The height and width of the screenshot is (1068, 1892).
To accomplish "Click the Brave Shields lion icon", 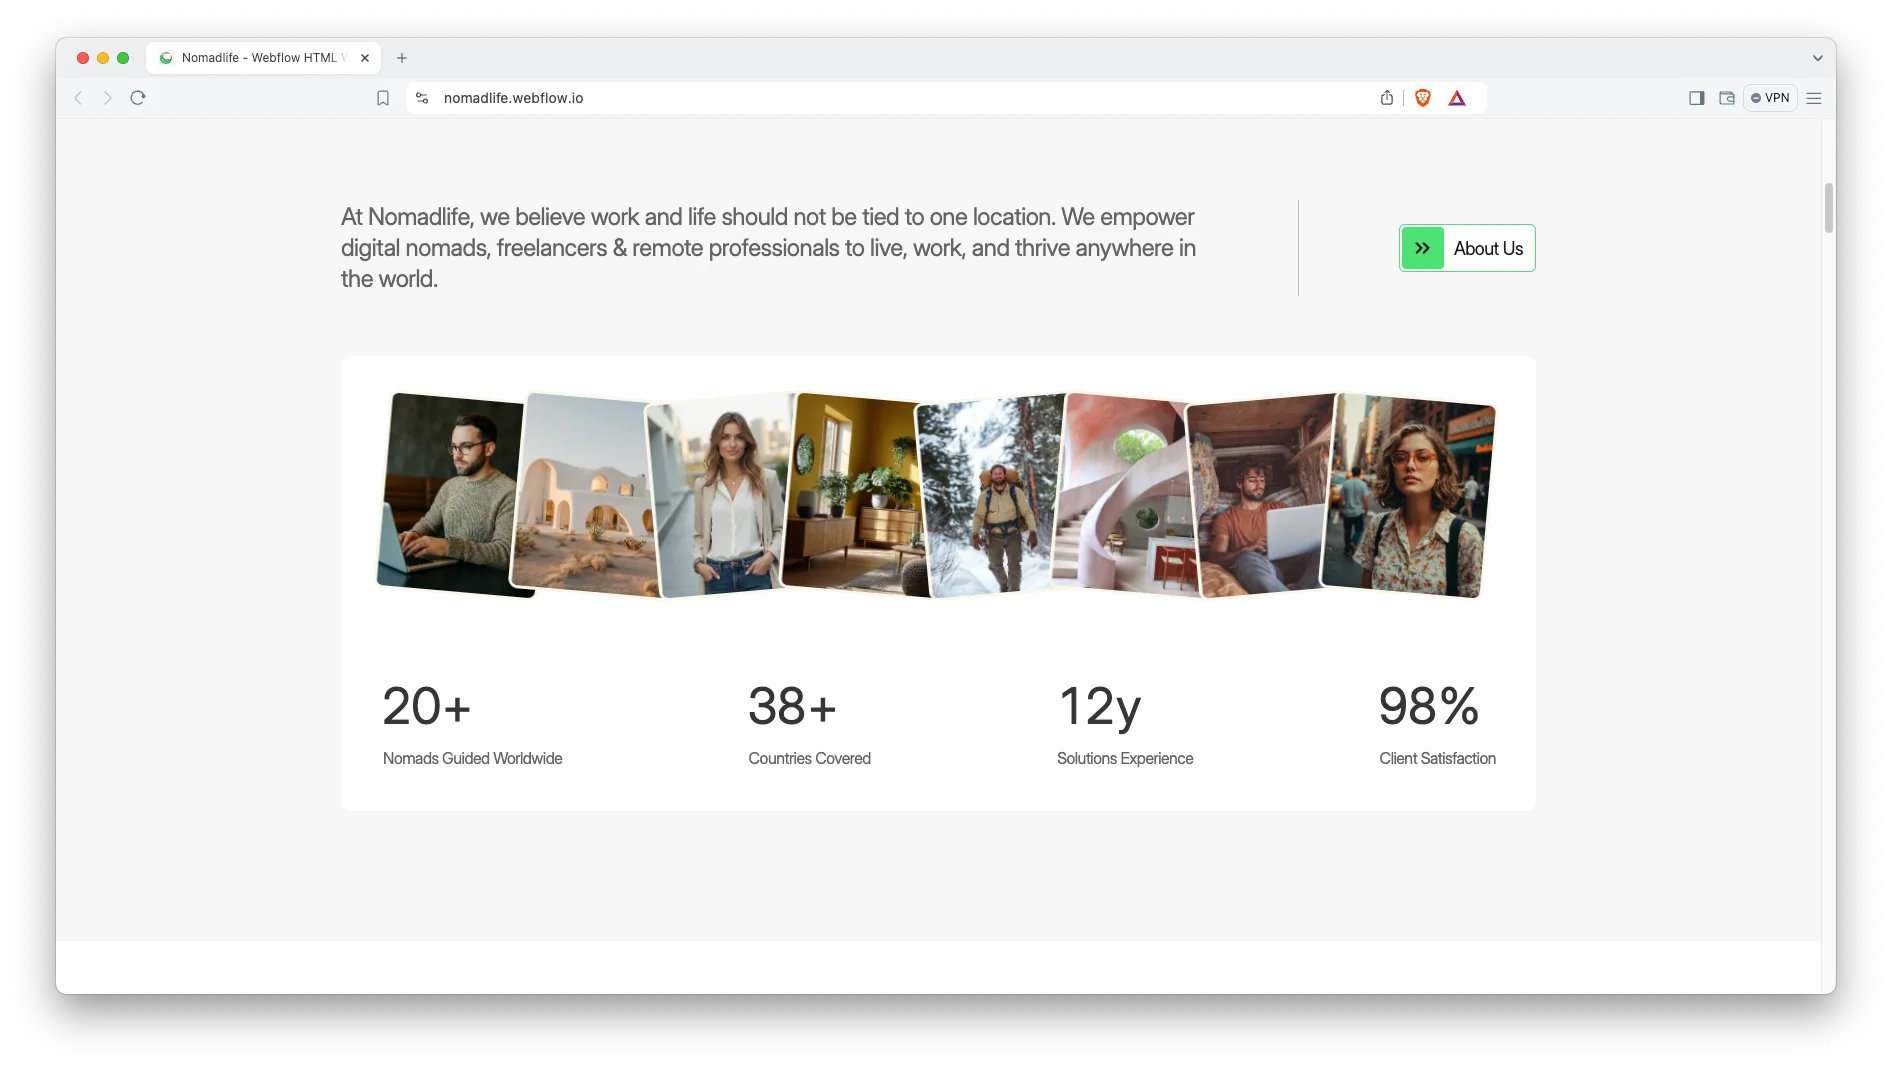I will click(x=1423, y=98).
